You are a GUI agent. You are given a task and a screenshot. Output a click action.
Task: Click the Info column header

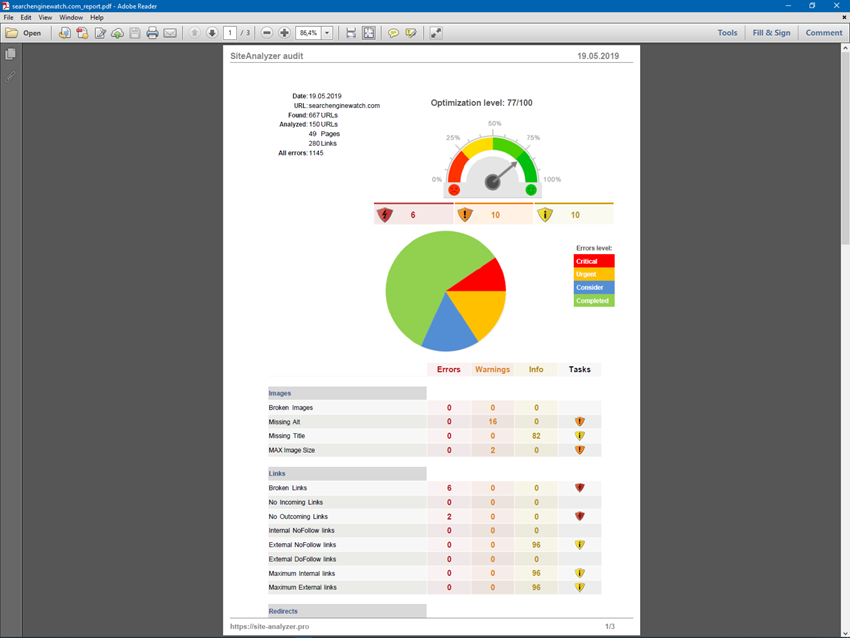click(536, 369)
